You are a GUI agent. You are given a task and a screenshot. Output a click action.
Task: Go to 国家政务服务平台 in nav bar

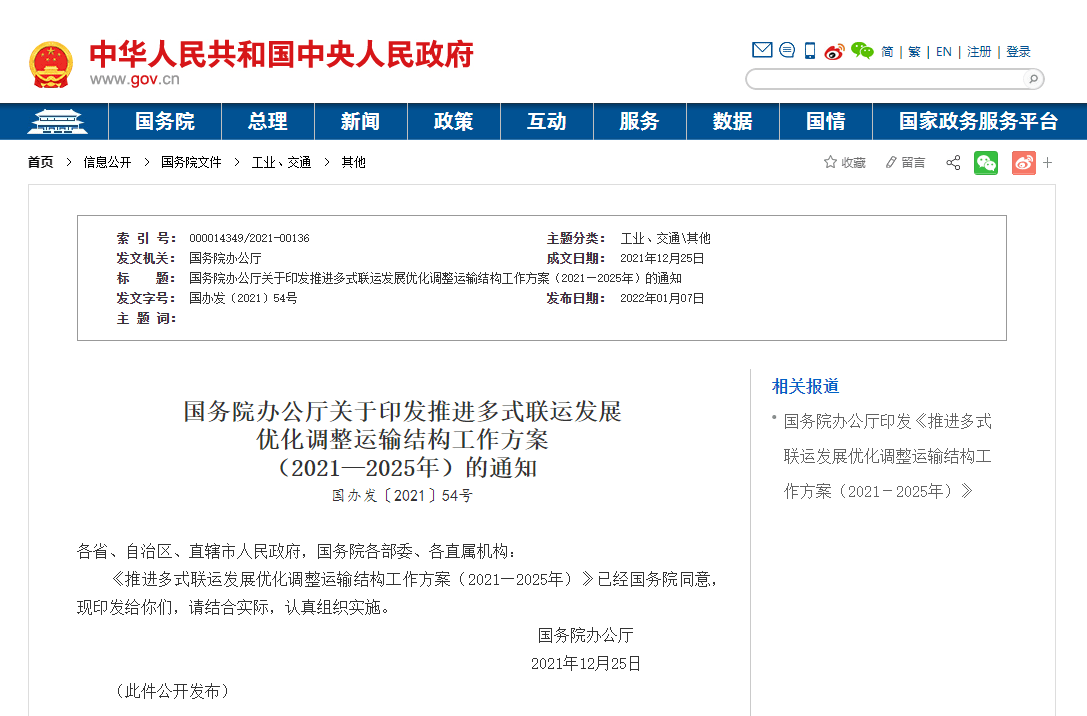pos(978,121)
